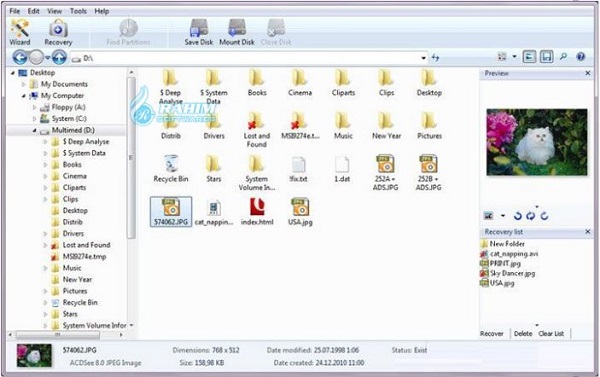Image resolution: width=600 pixels, height=377 pixels.
Task: Select the index.html file
Action: tap(257, 212)
